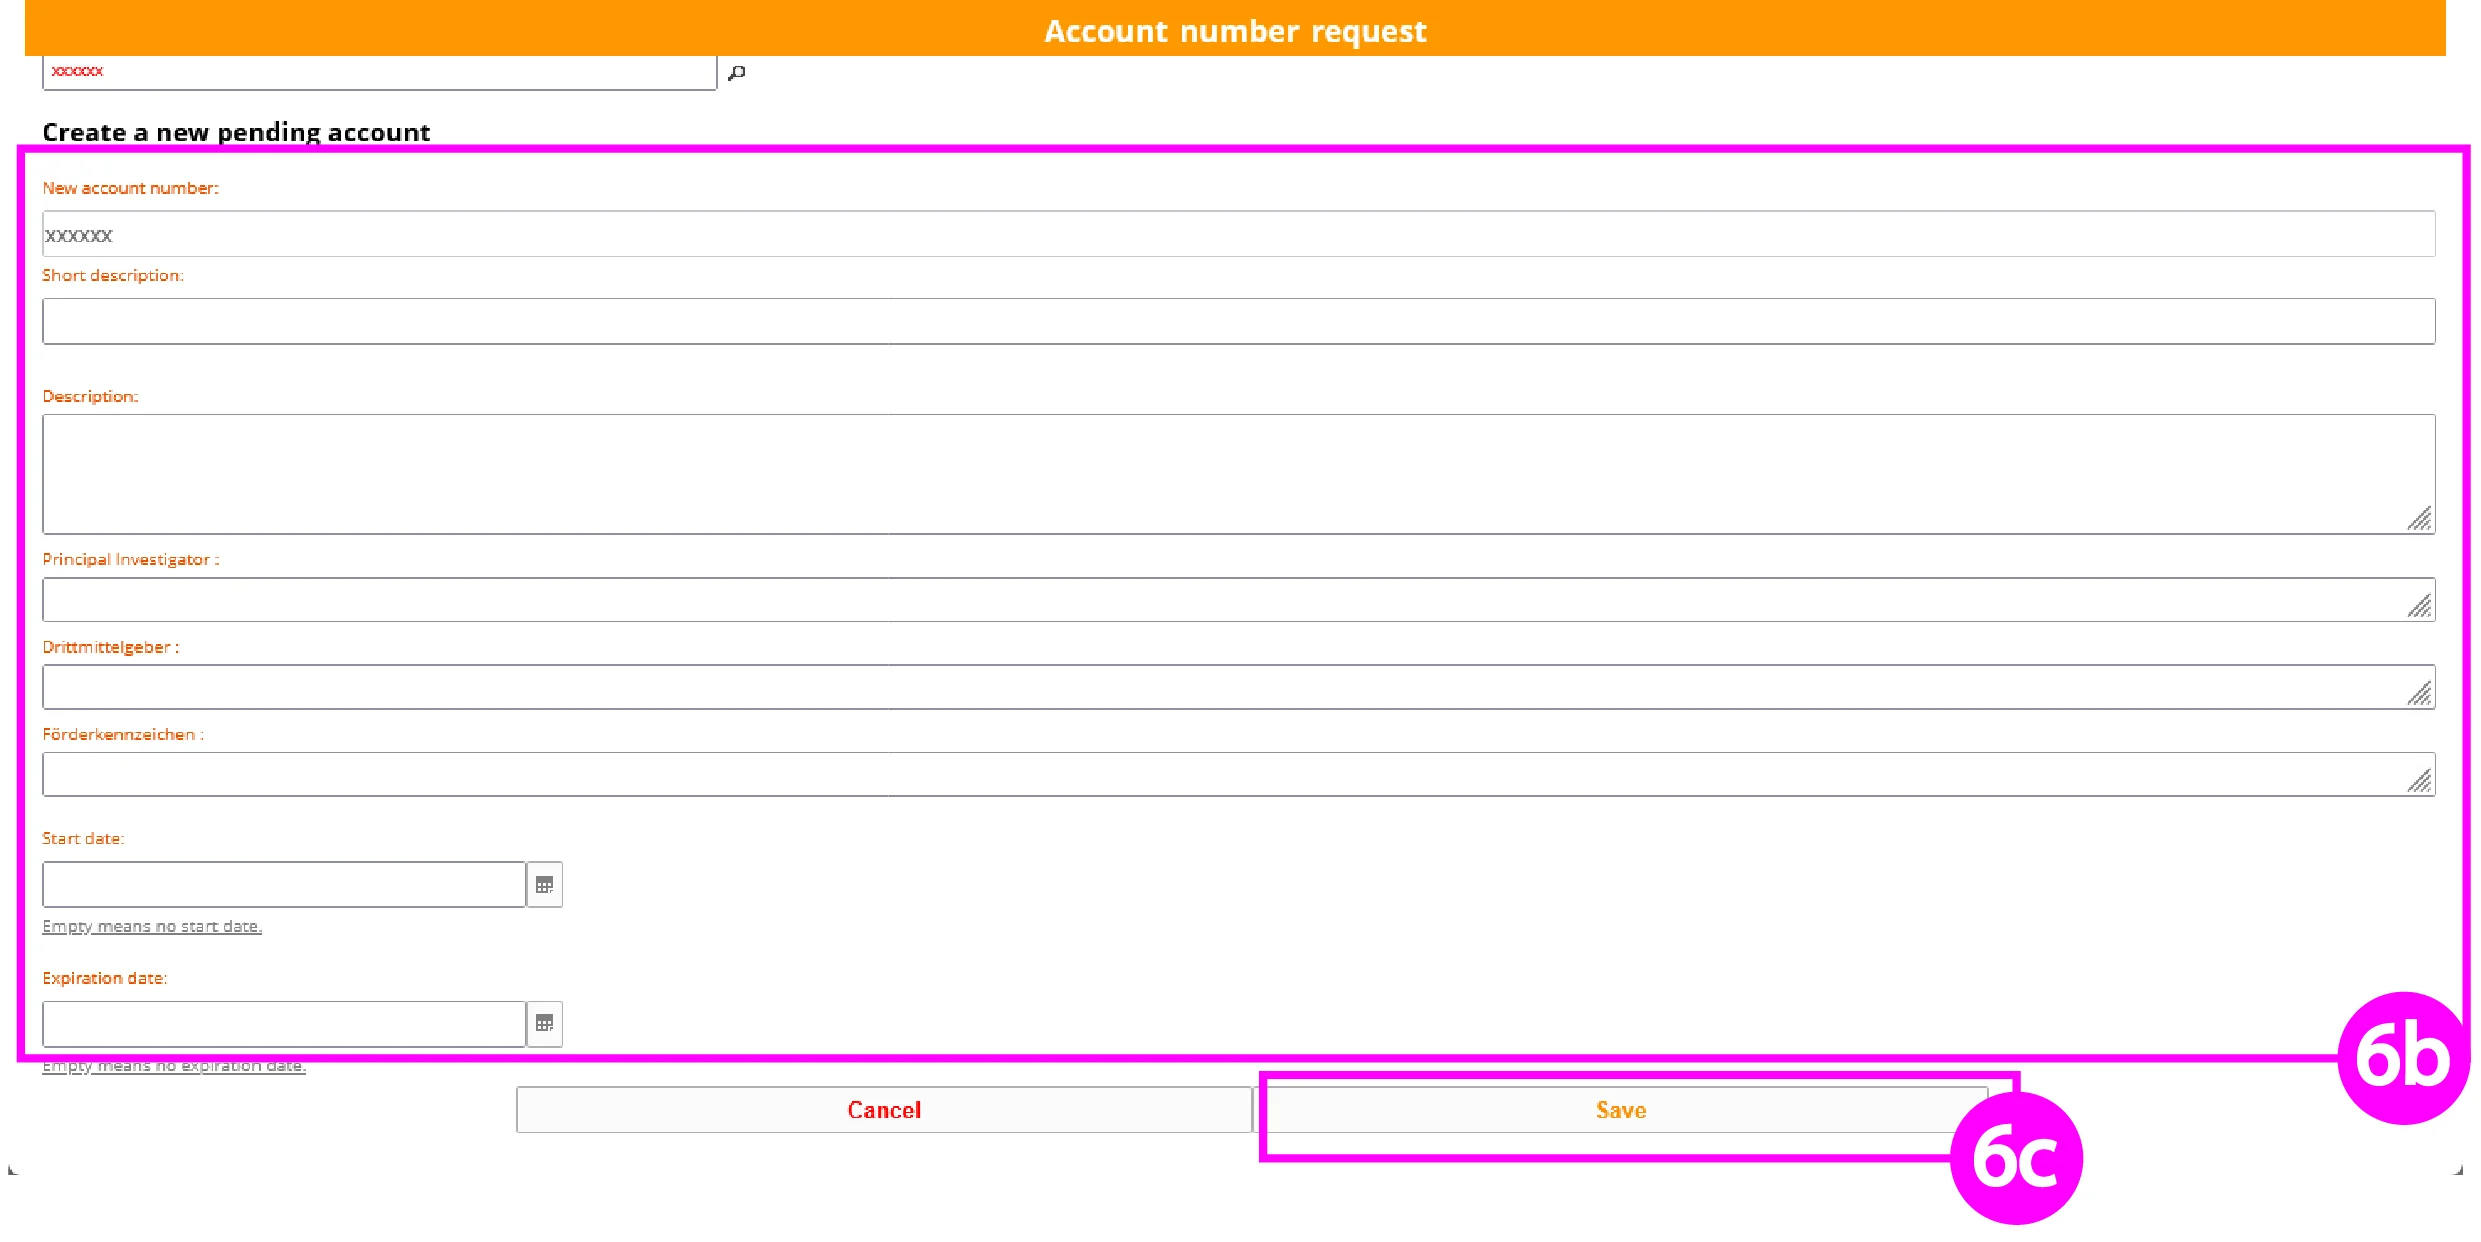Click the link Empty means no start date
Screen dimensions: 2481x1242
tap(151, 926)
